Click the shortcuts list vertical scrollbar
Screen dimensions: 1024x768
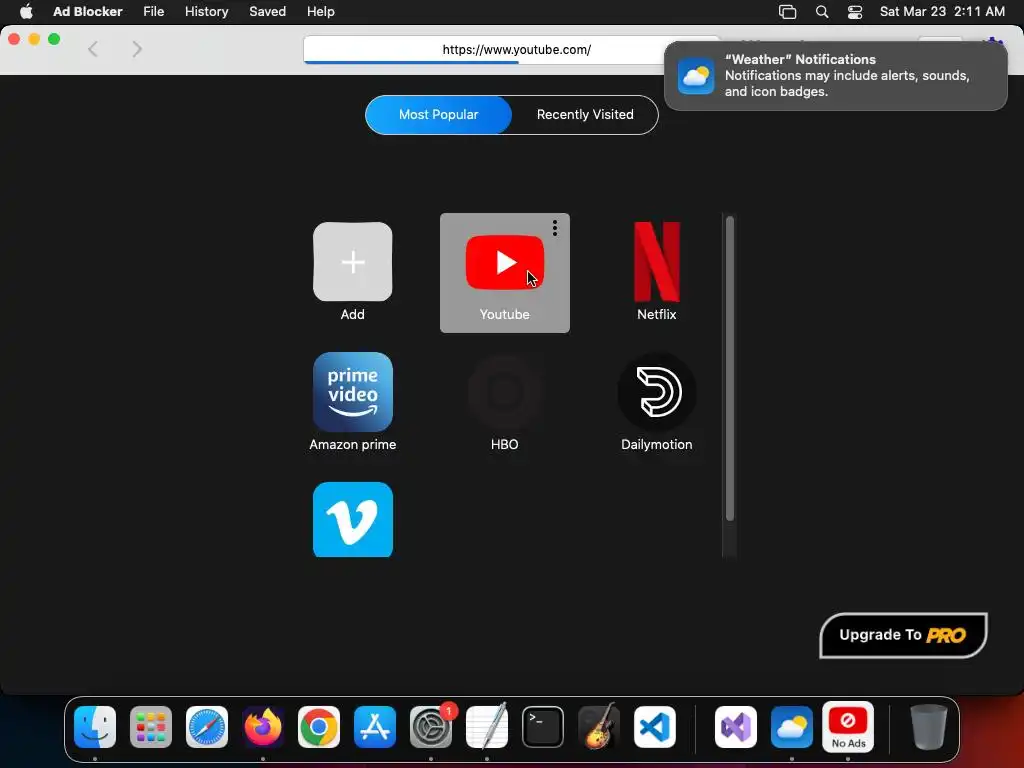tap(729, 369)
